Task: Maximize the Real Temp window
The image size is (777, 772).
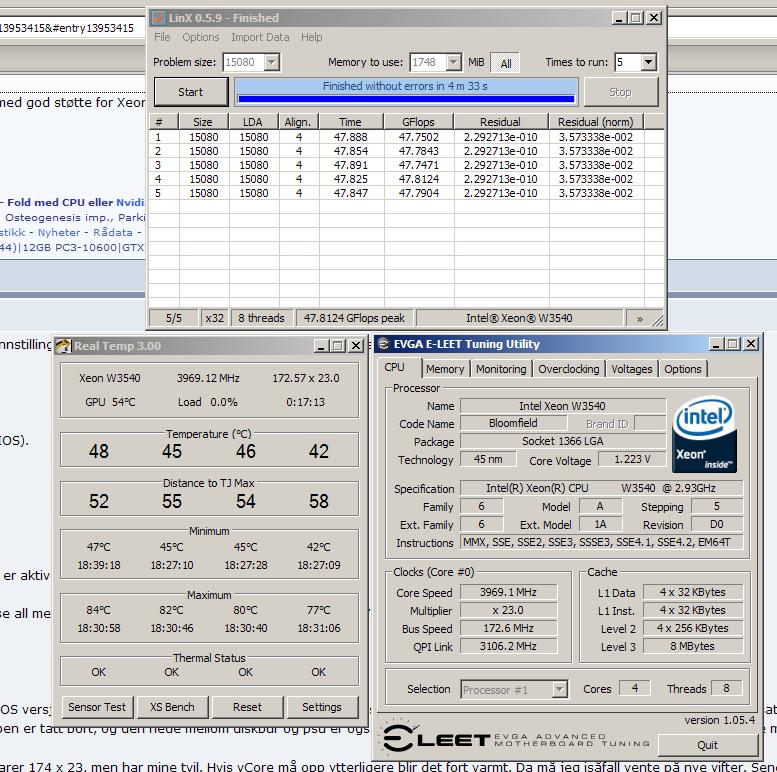Action: click(x=338, y=346)
